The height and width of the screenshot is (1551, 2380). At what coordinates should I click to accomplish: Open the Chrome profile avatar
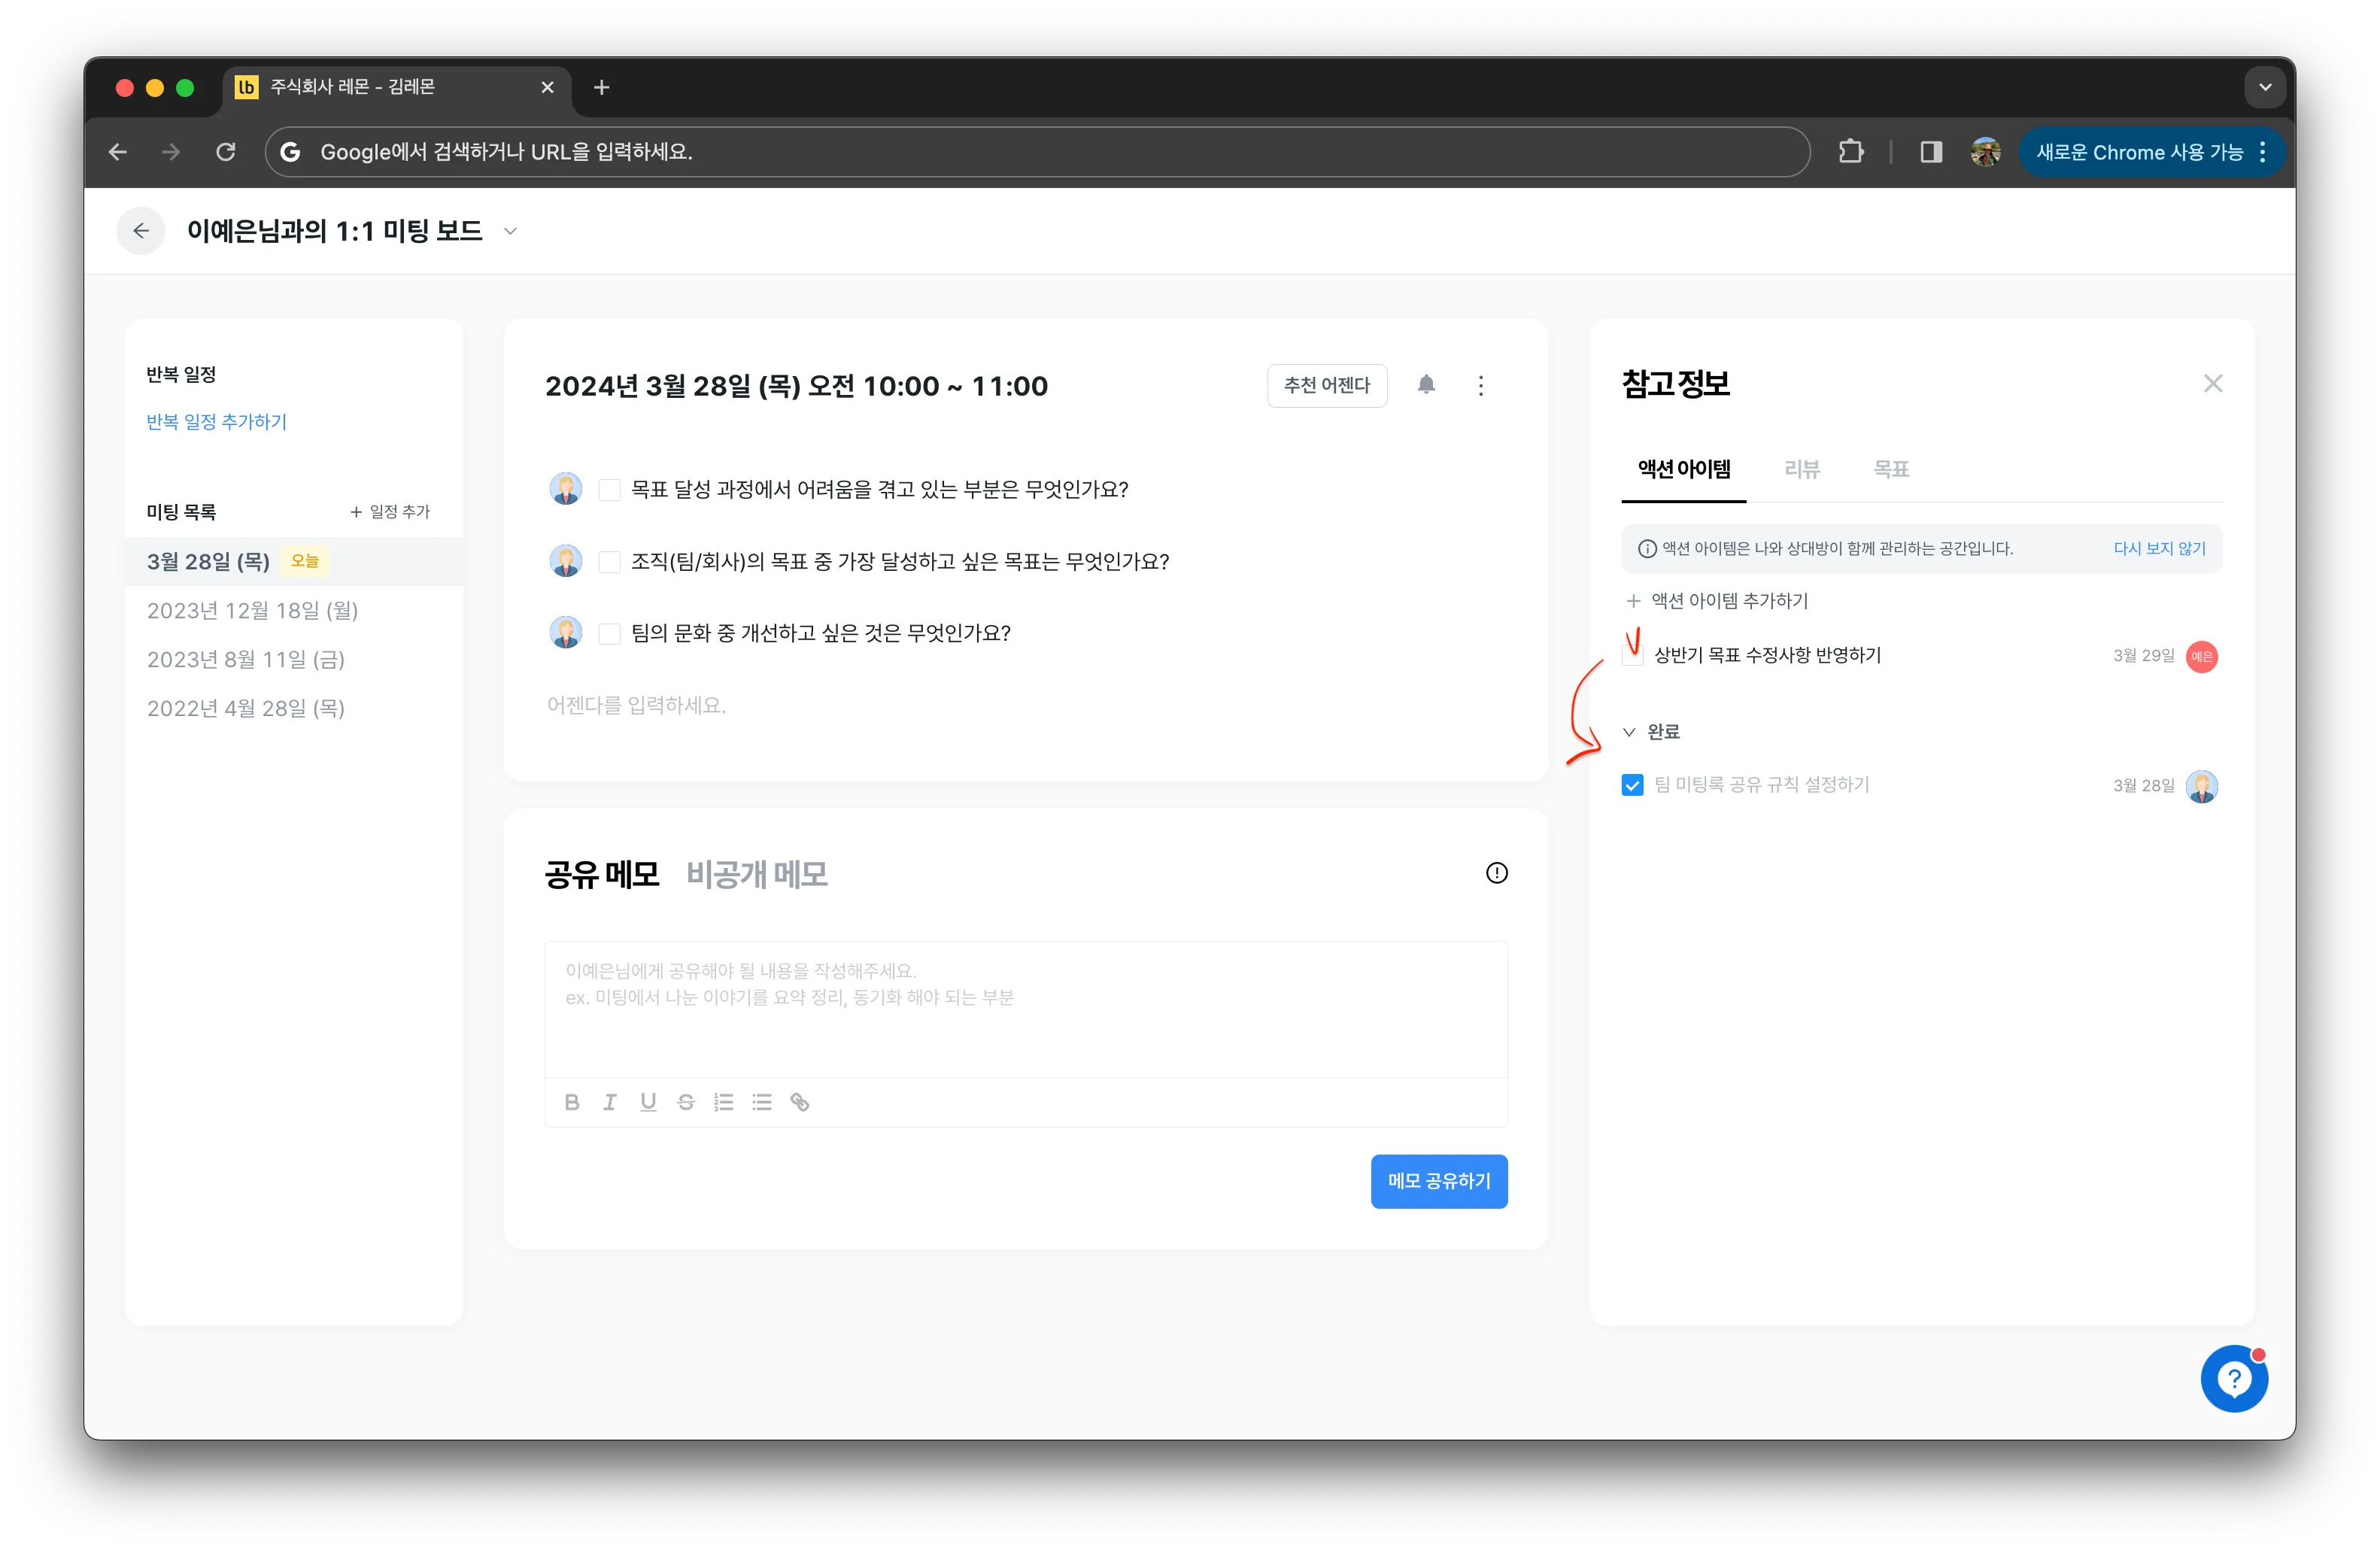tap(1986, 152)
